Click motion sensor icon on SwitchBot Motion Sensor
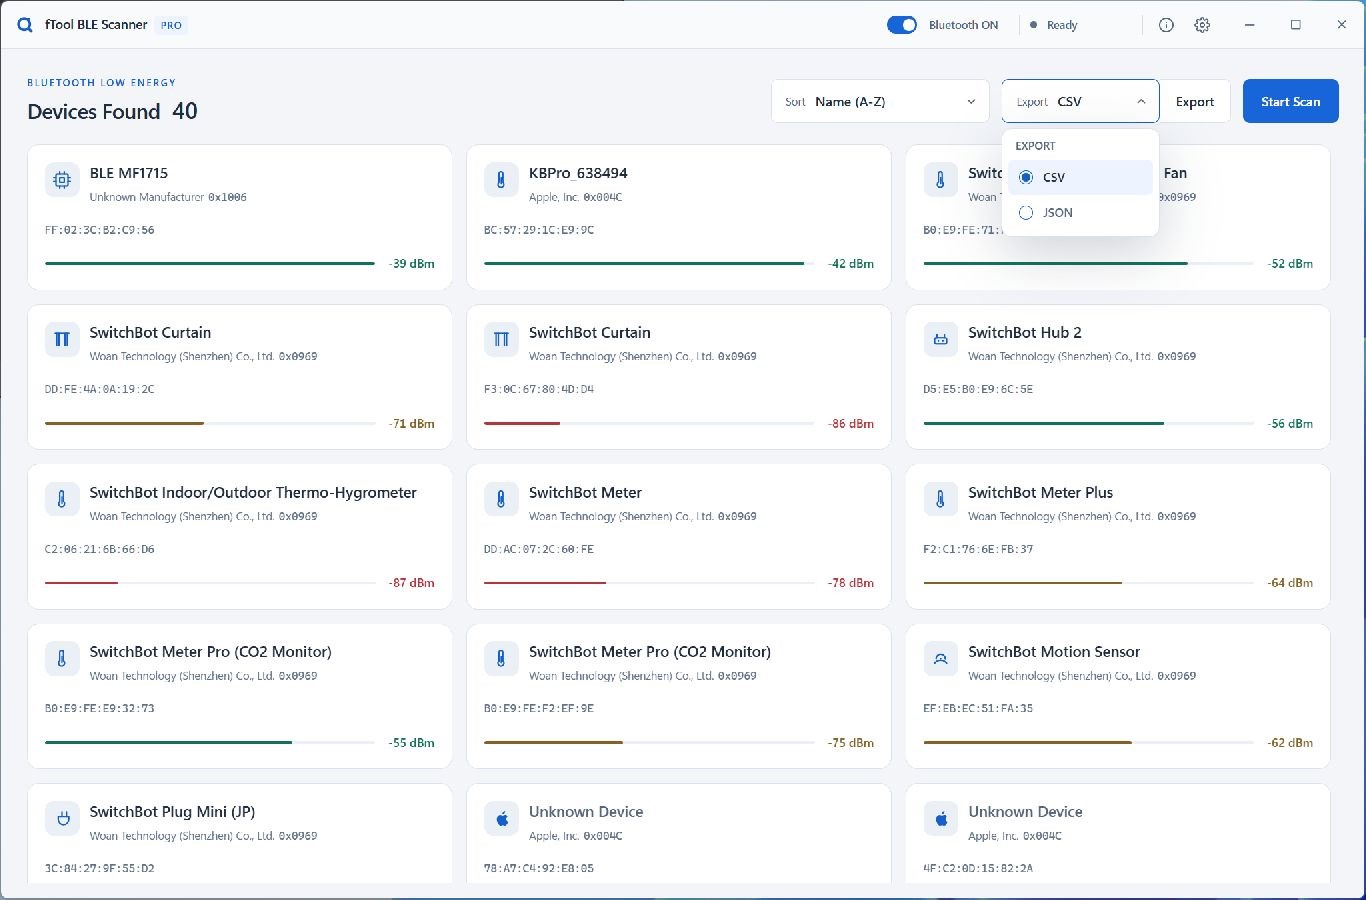The image size is (1366, 900). (940, 659)
